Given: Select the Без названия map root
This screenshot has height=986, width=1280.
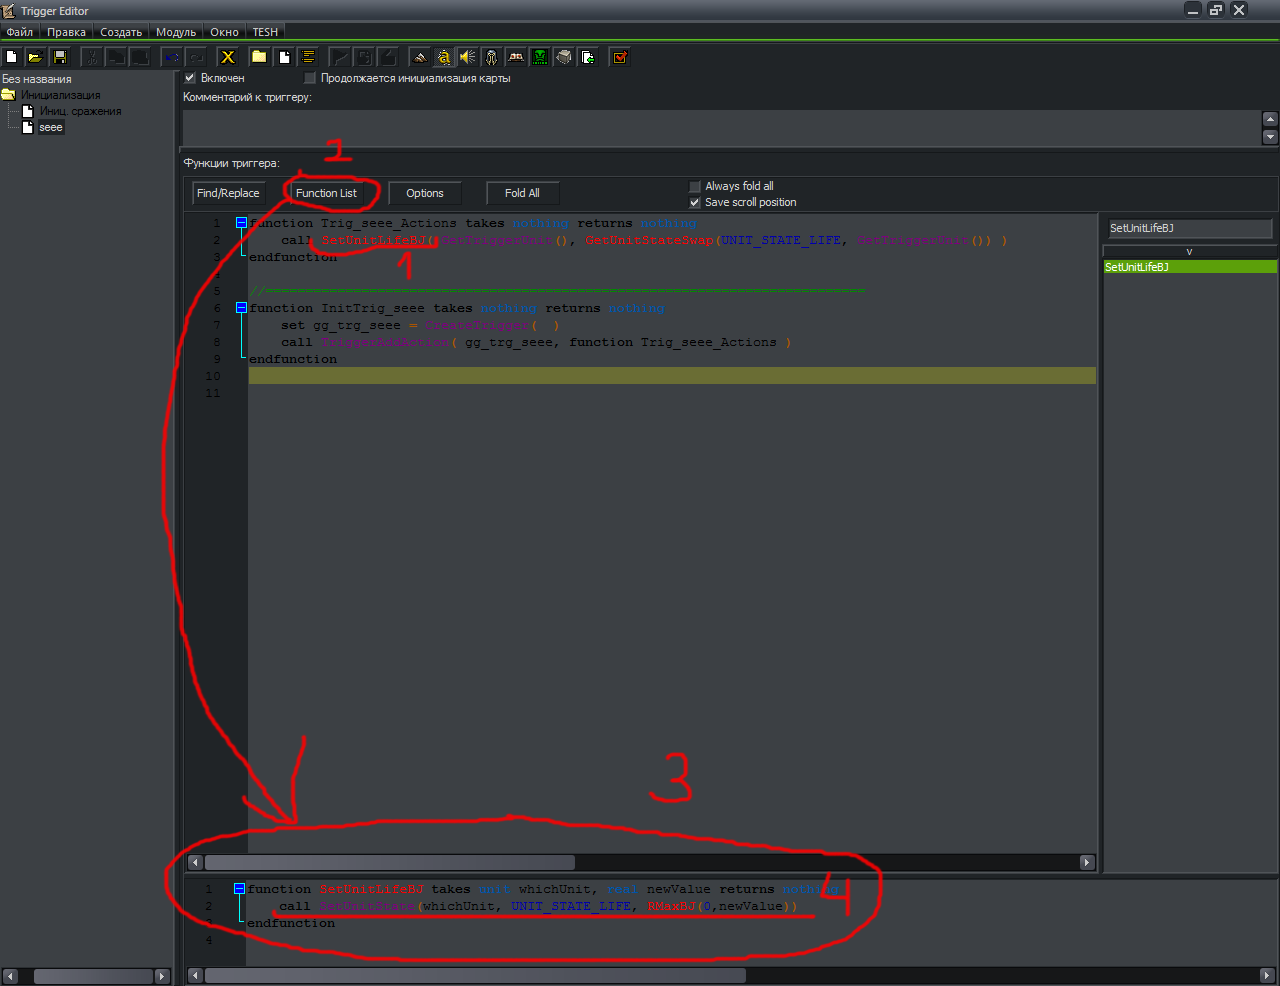Looking at the screenshot, I should [37, 79].
